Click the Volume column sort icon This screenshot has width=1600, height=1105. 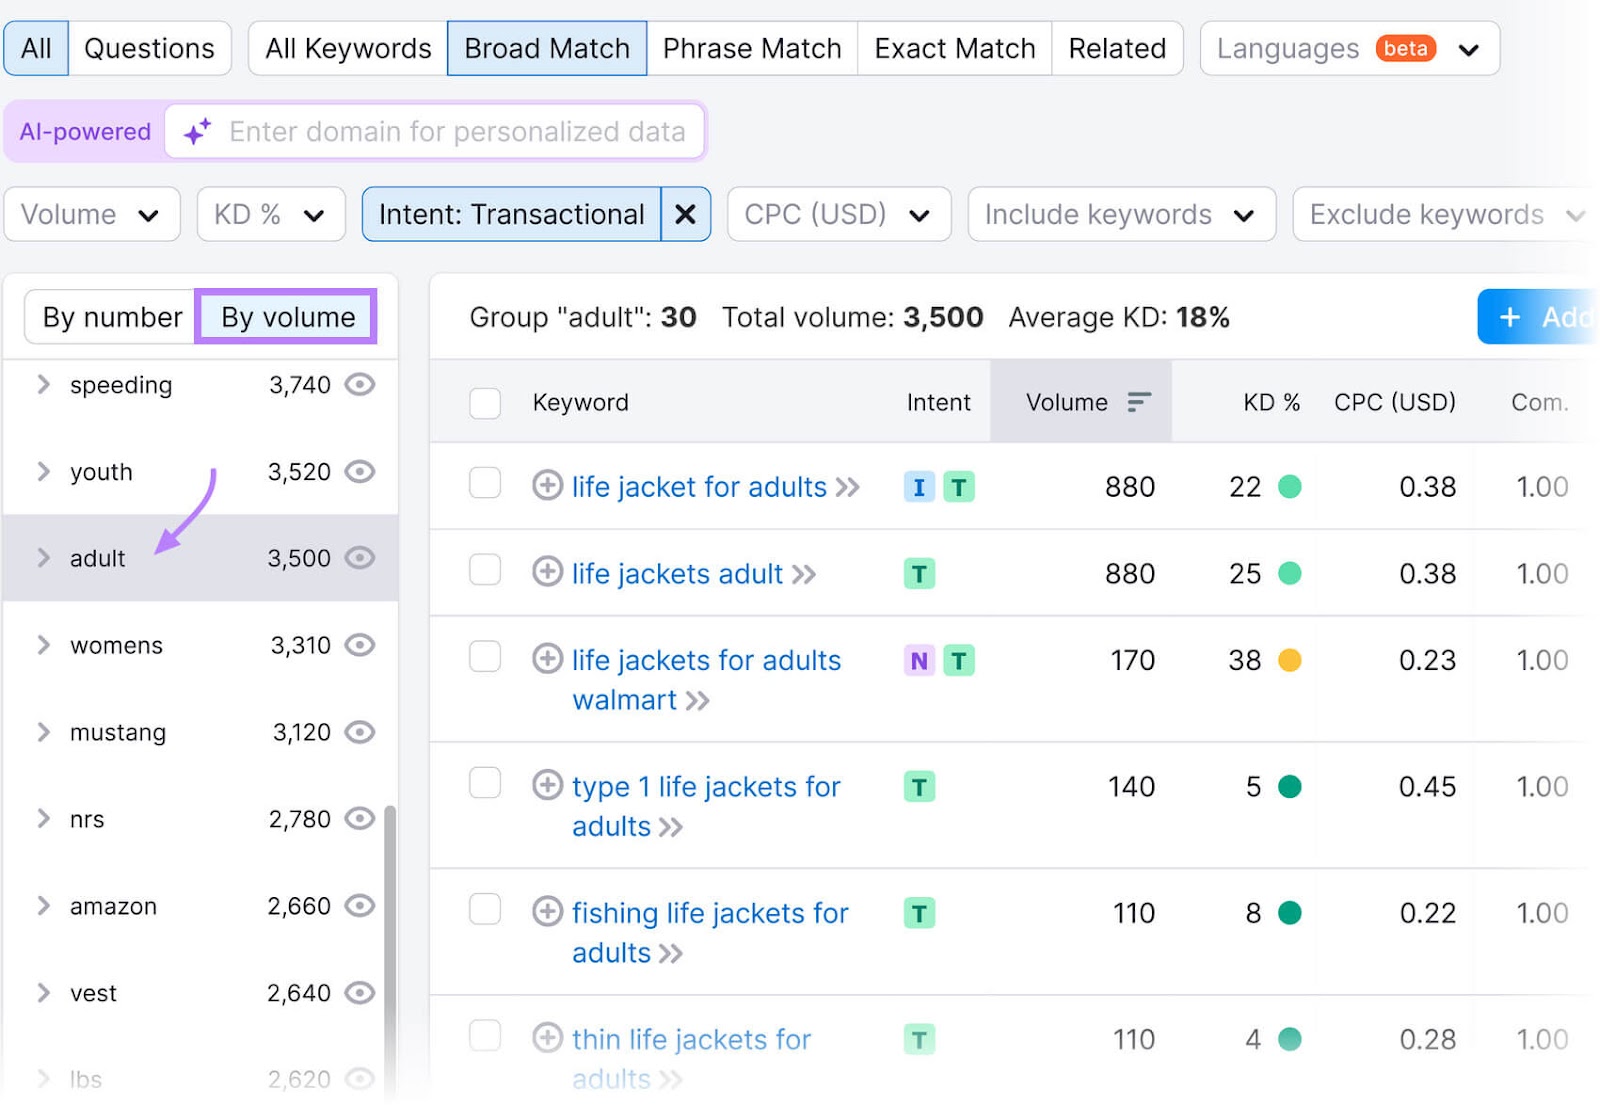[x=1139, y=402]
